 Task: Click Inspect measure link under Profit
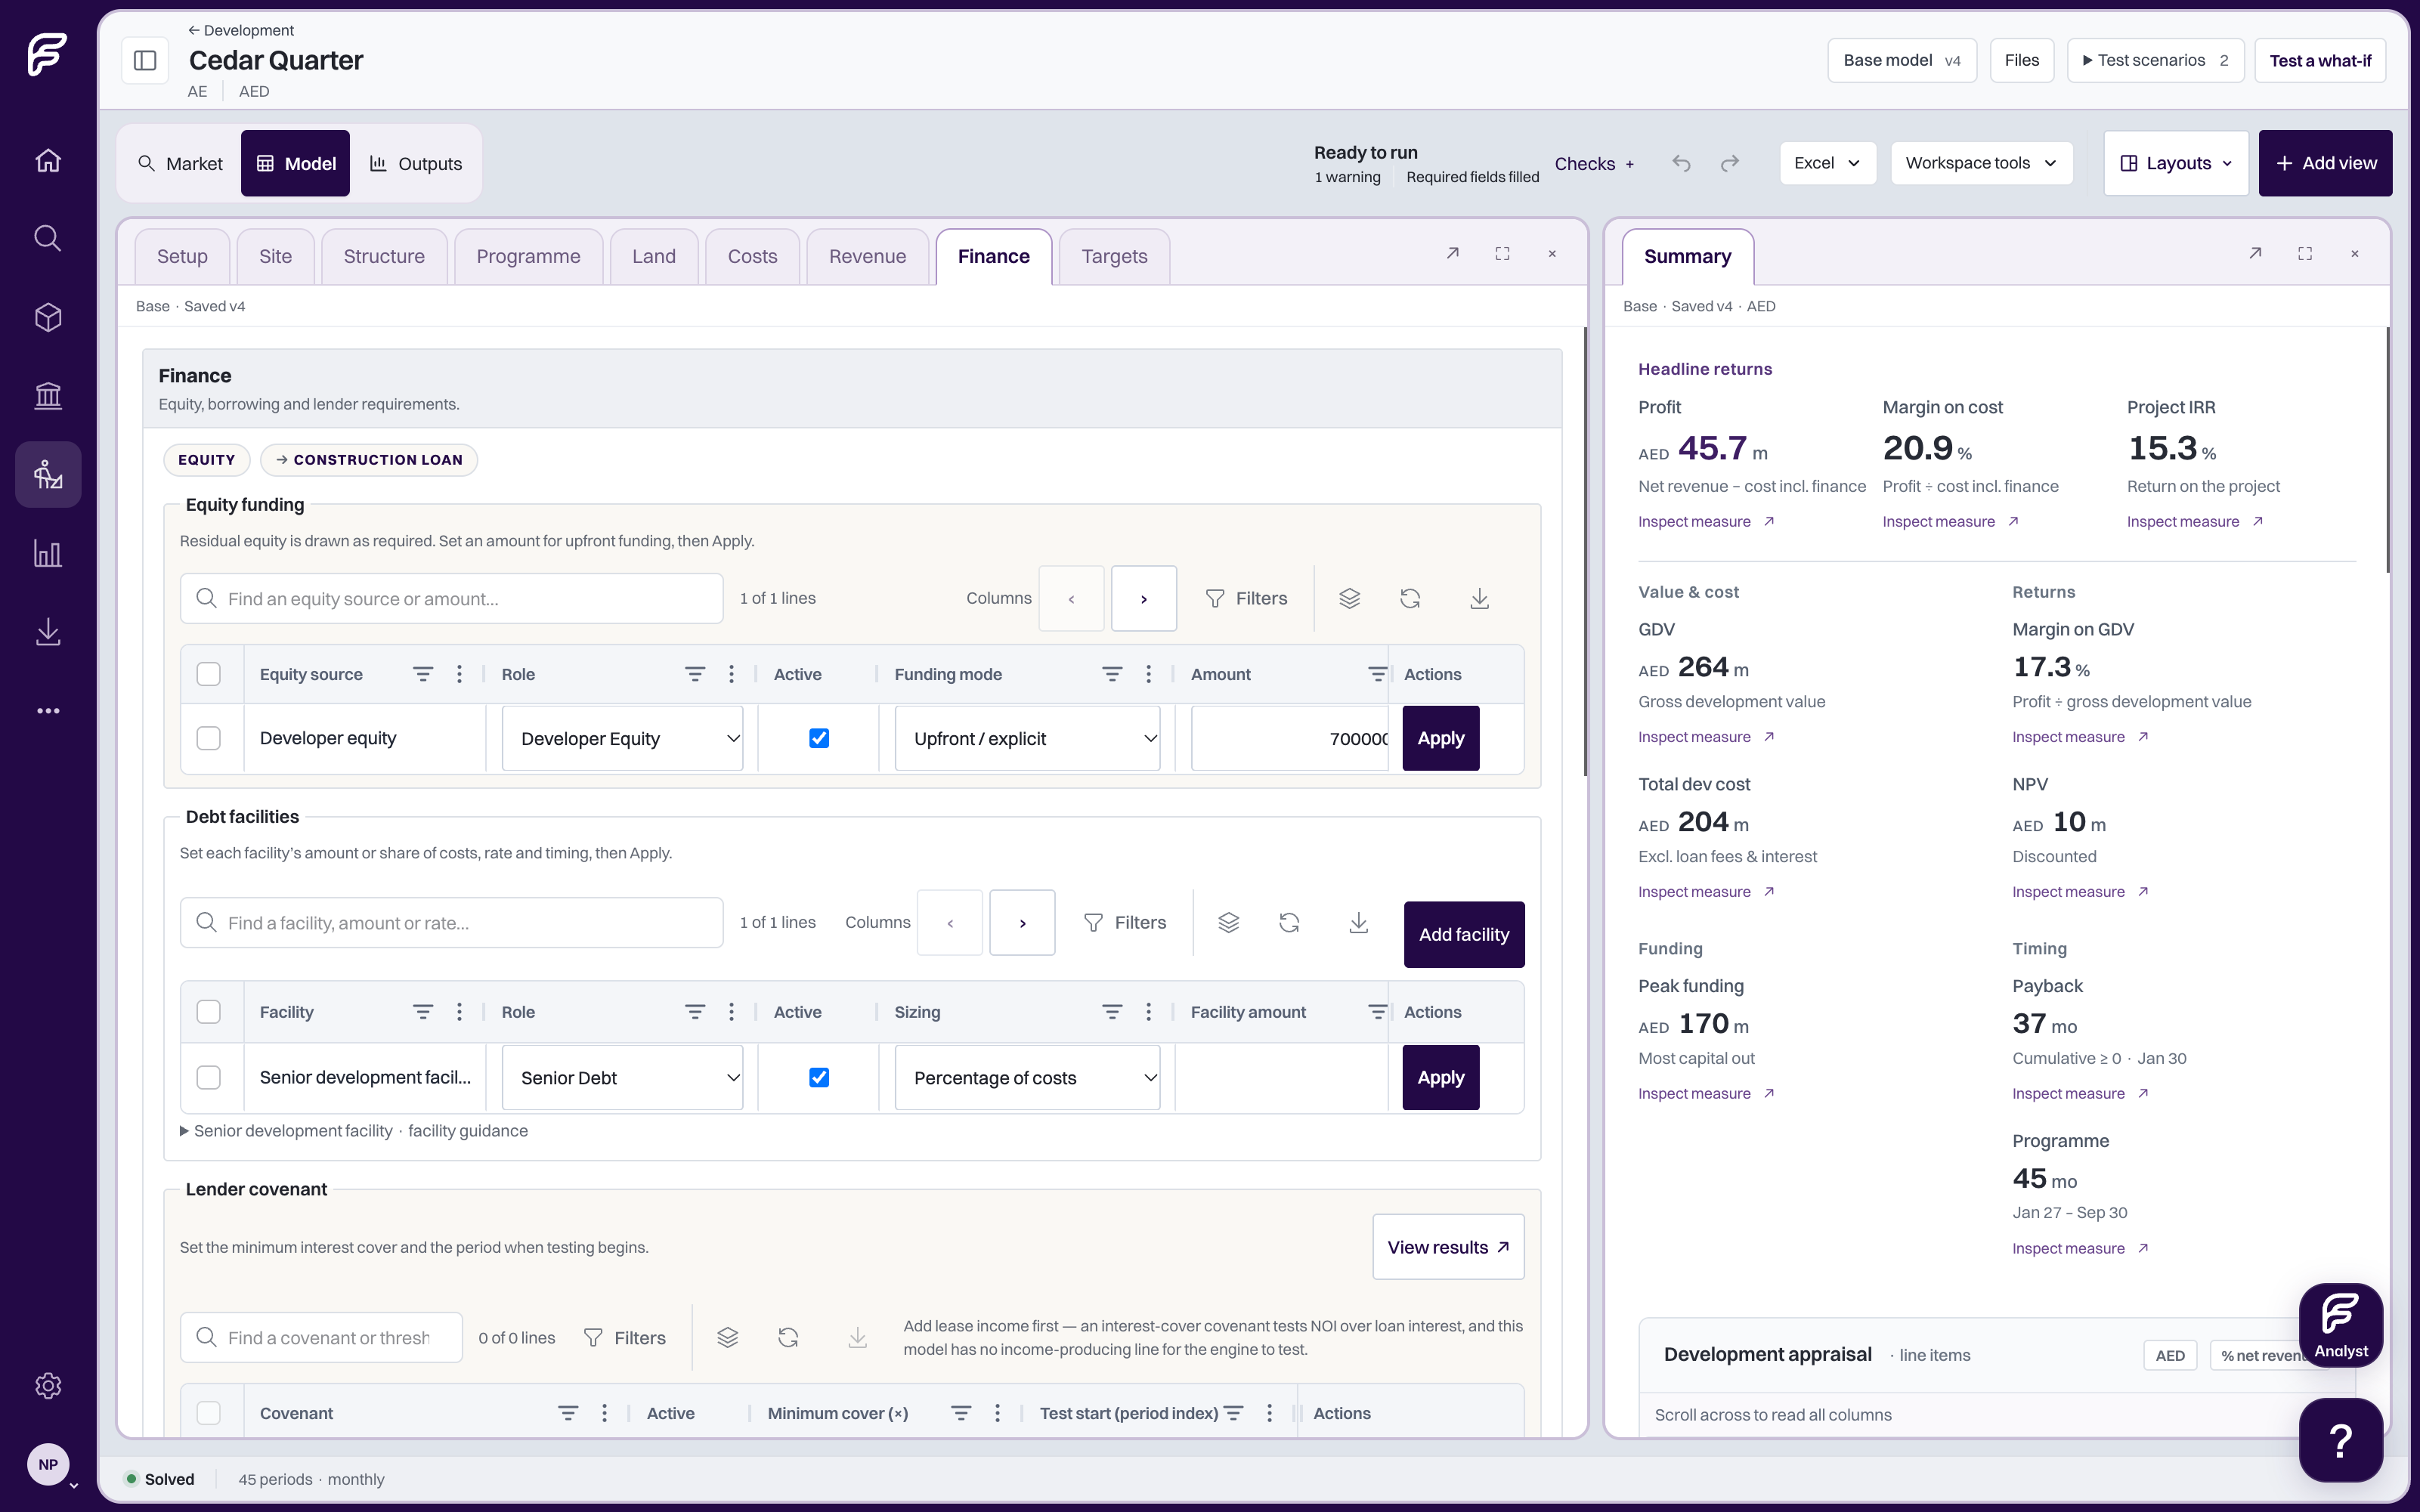(x=1706, y=521)
